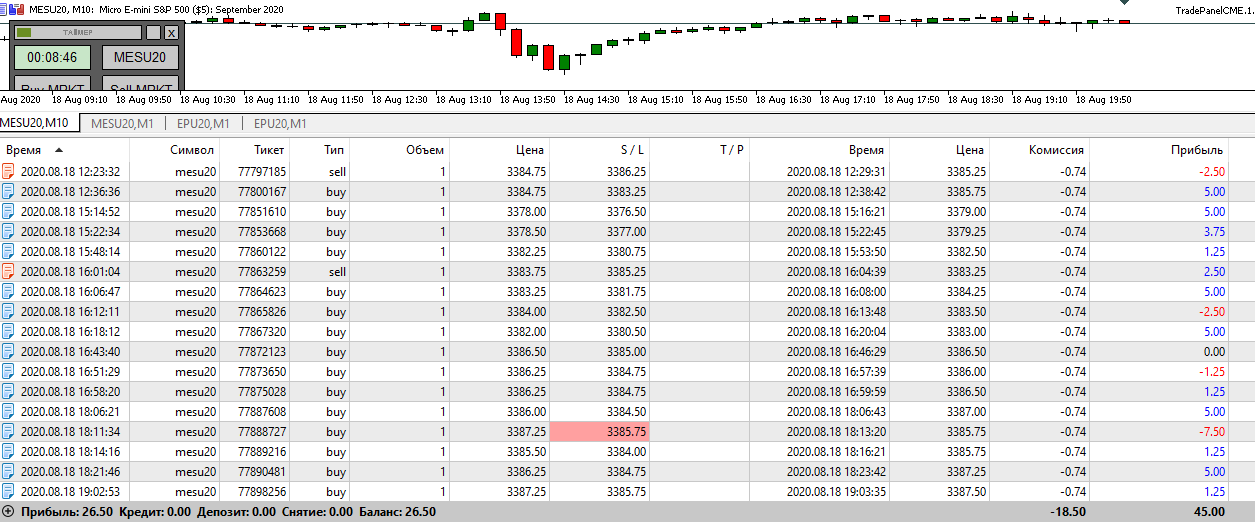
Task: Click the sell deal icon for ticket 77863259
Action: [x=9, y=271]
